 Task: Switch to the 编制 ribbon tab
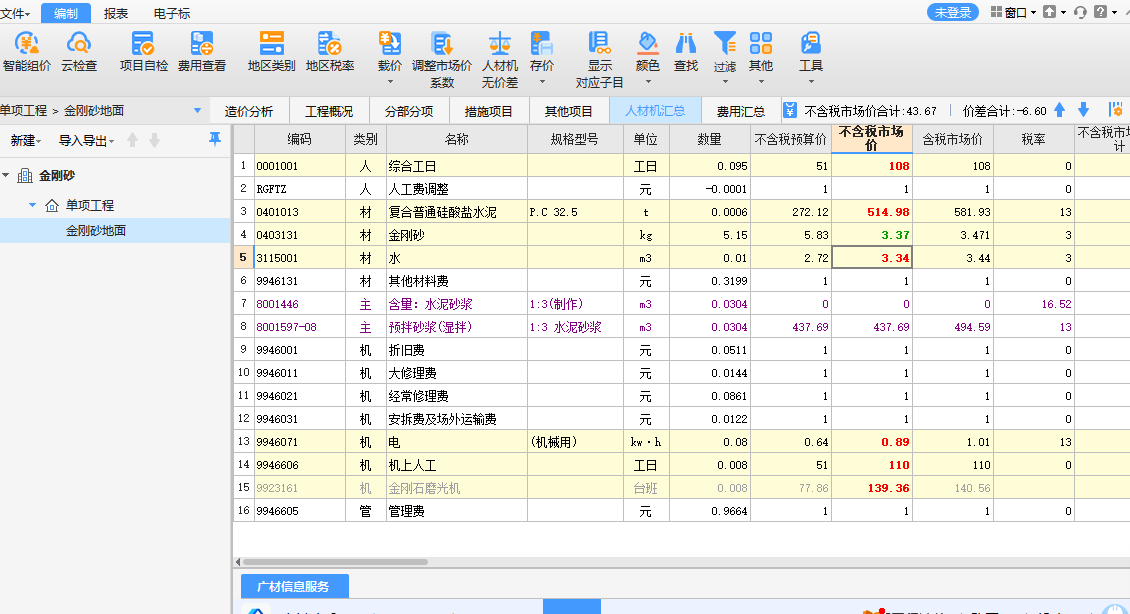click(x=66, y=14)
